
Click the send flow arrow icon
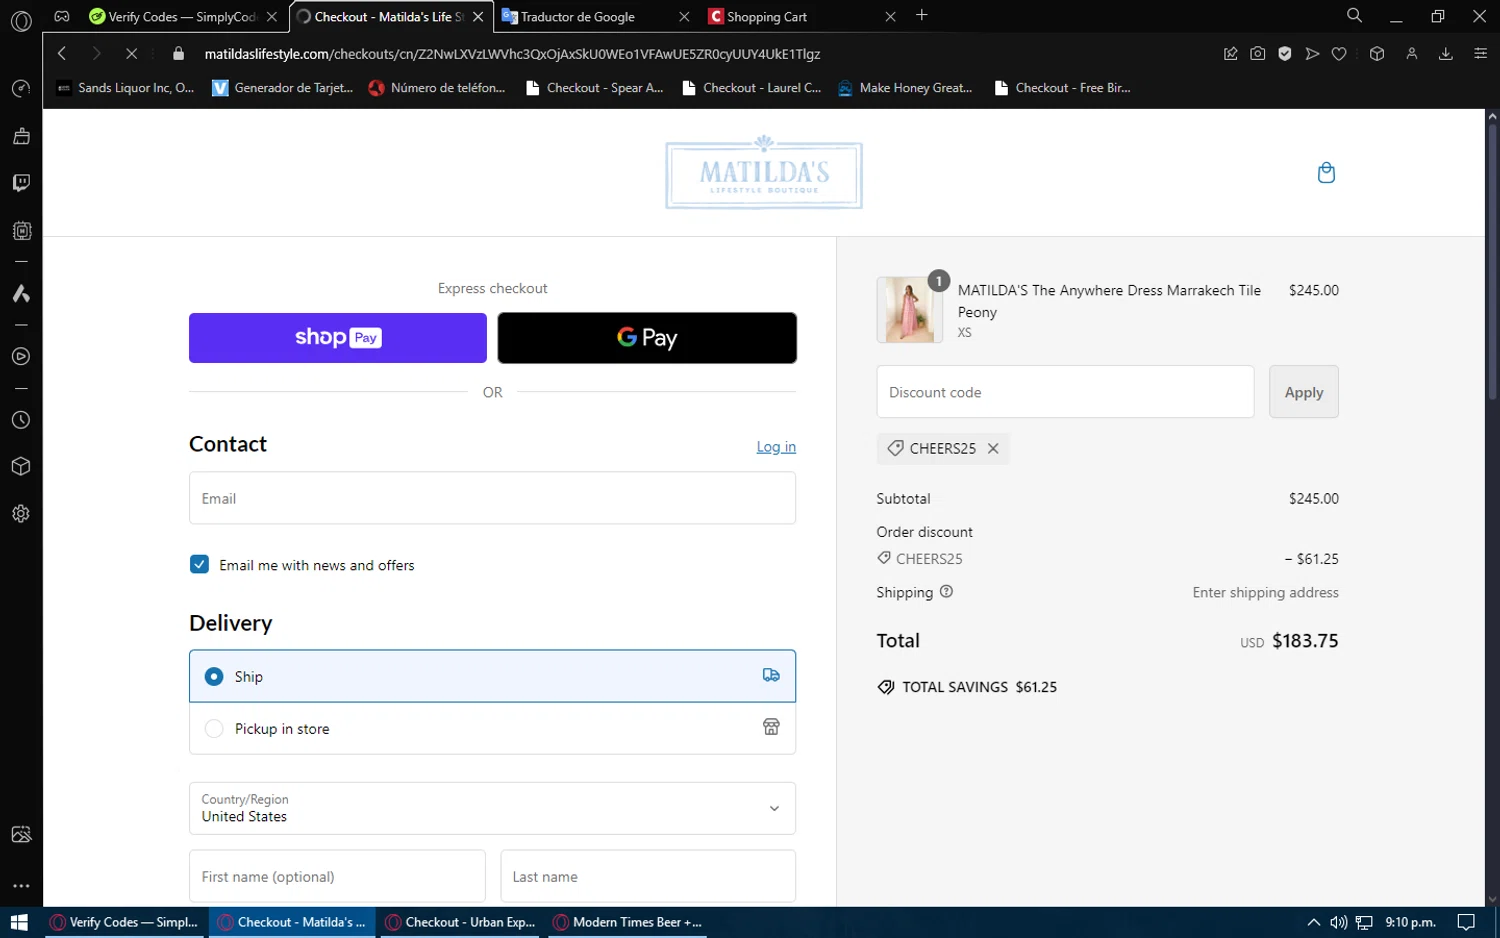1312,54
